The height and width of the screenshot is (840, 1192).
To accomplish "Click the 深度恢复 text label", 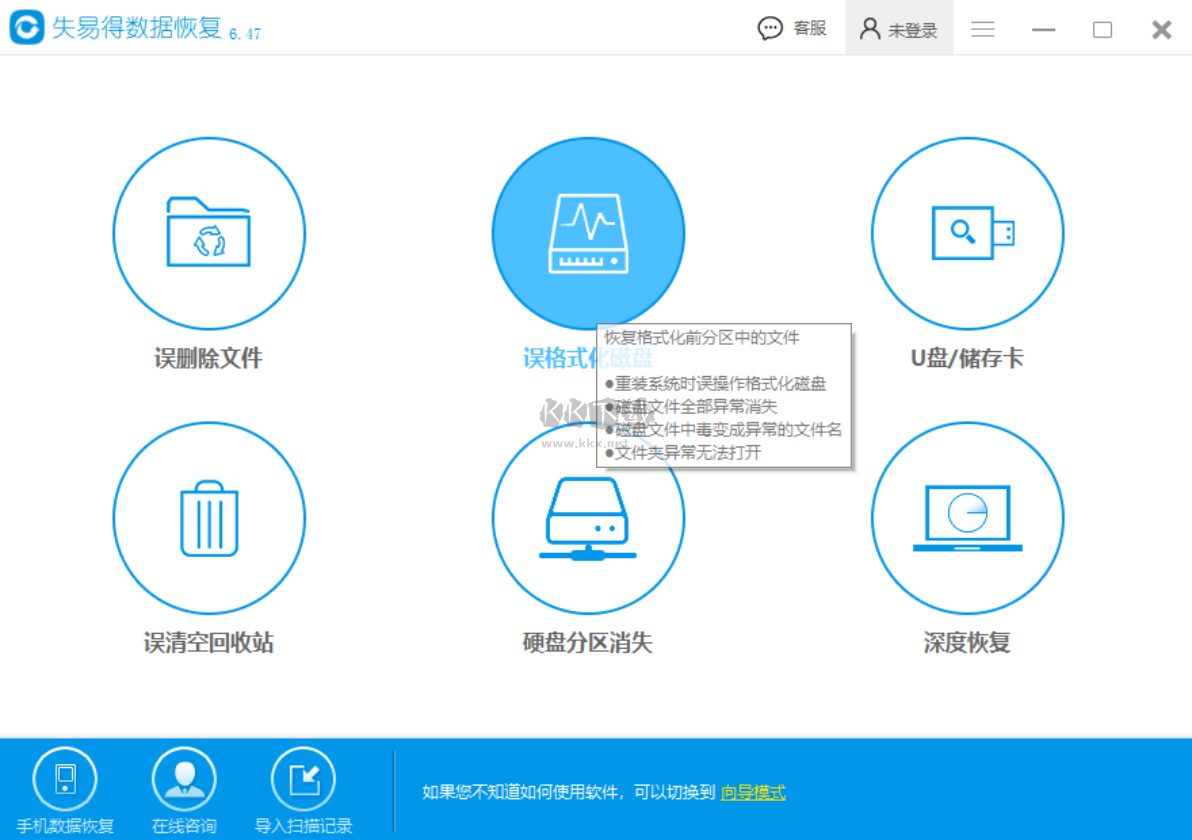I will 966,643.
